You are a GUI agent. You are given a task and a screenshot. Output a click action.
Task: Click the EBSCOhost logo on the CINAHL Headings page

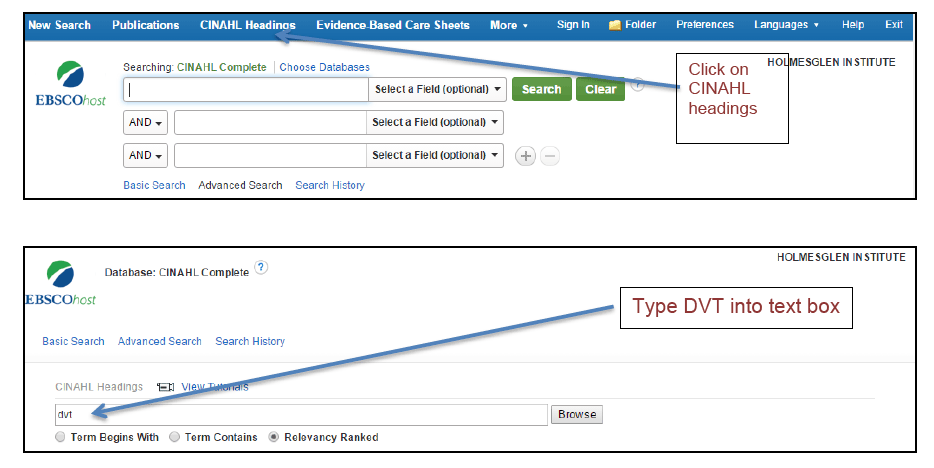60,283
